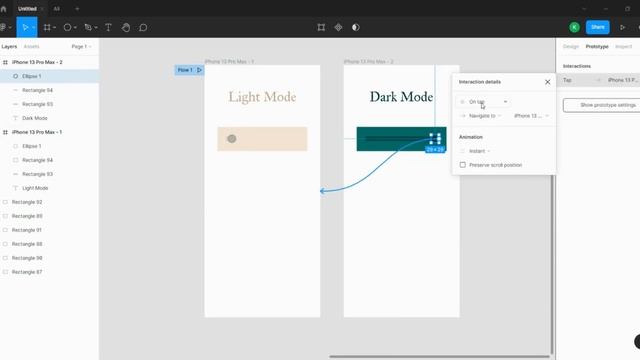The image size is (640, 360).
Task: Switch to the Inspect tab
Action: point(623,47)
